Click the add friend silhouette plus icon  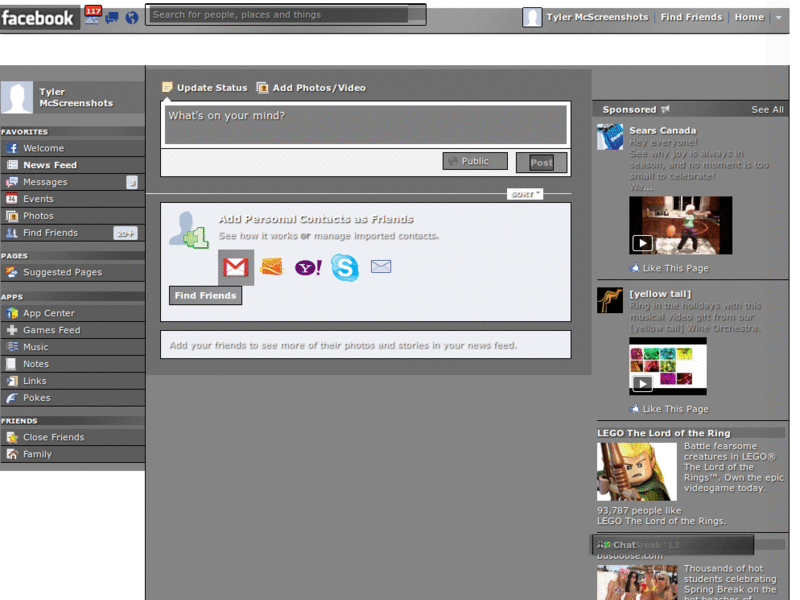point(189,230)
